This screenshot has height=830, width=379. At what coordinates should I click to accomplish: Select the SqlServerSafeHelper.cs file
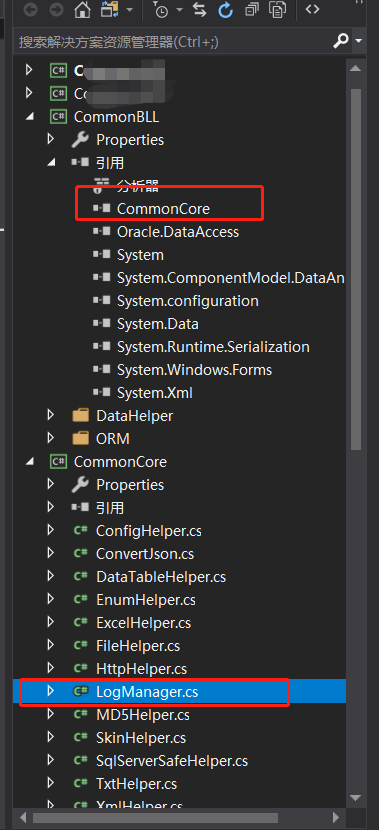pyautogui.click(x=172, y=761)
